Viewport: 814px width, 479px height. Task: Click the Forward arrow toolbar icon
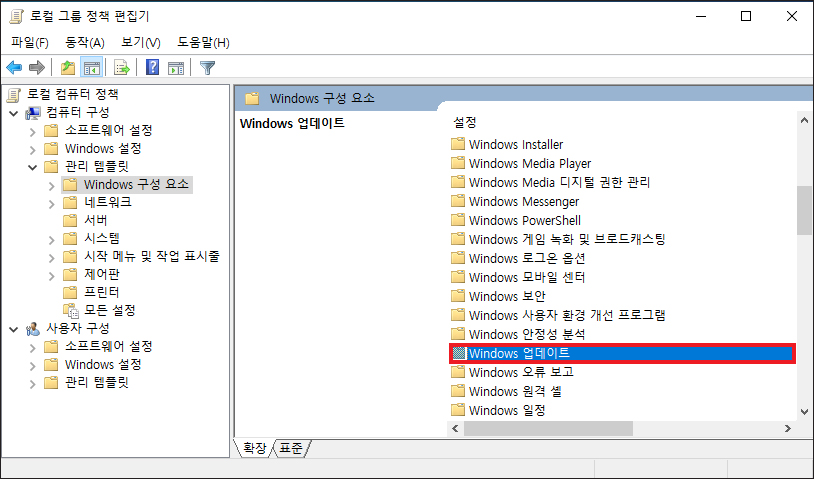point(36,67)
